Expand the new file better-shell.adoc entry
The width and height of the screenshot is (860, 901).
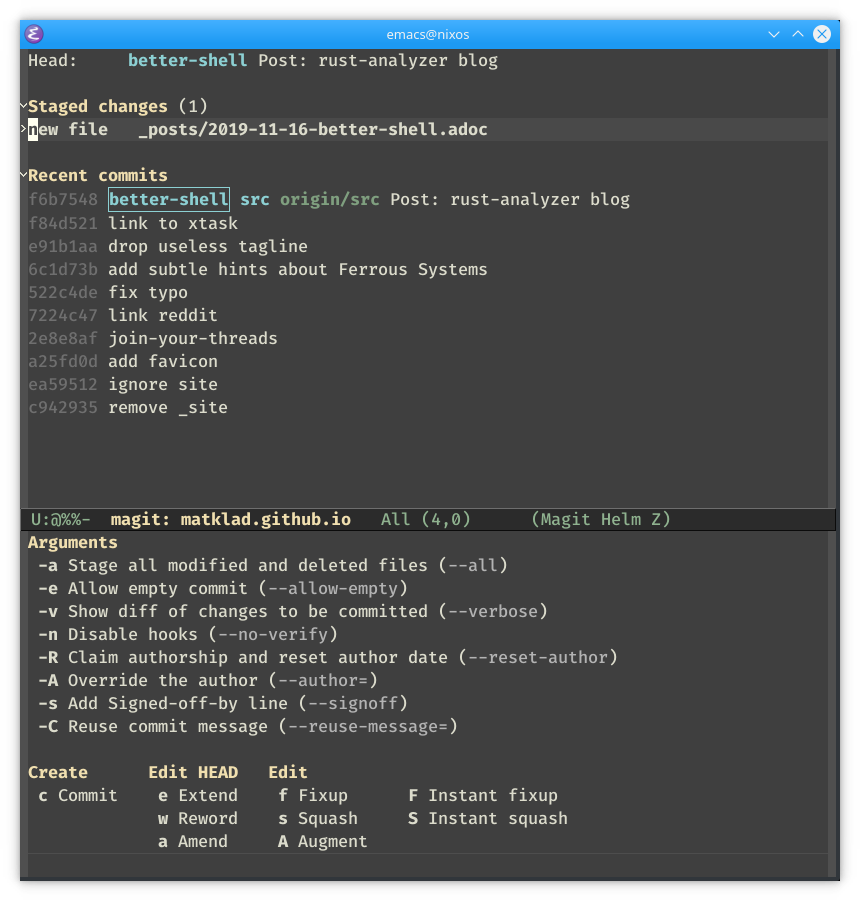(x=24, y=129)
